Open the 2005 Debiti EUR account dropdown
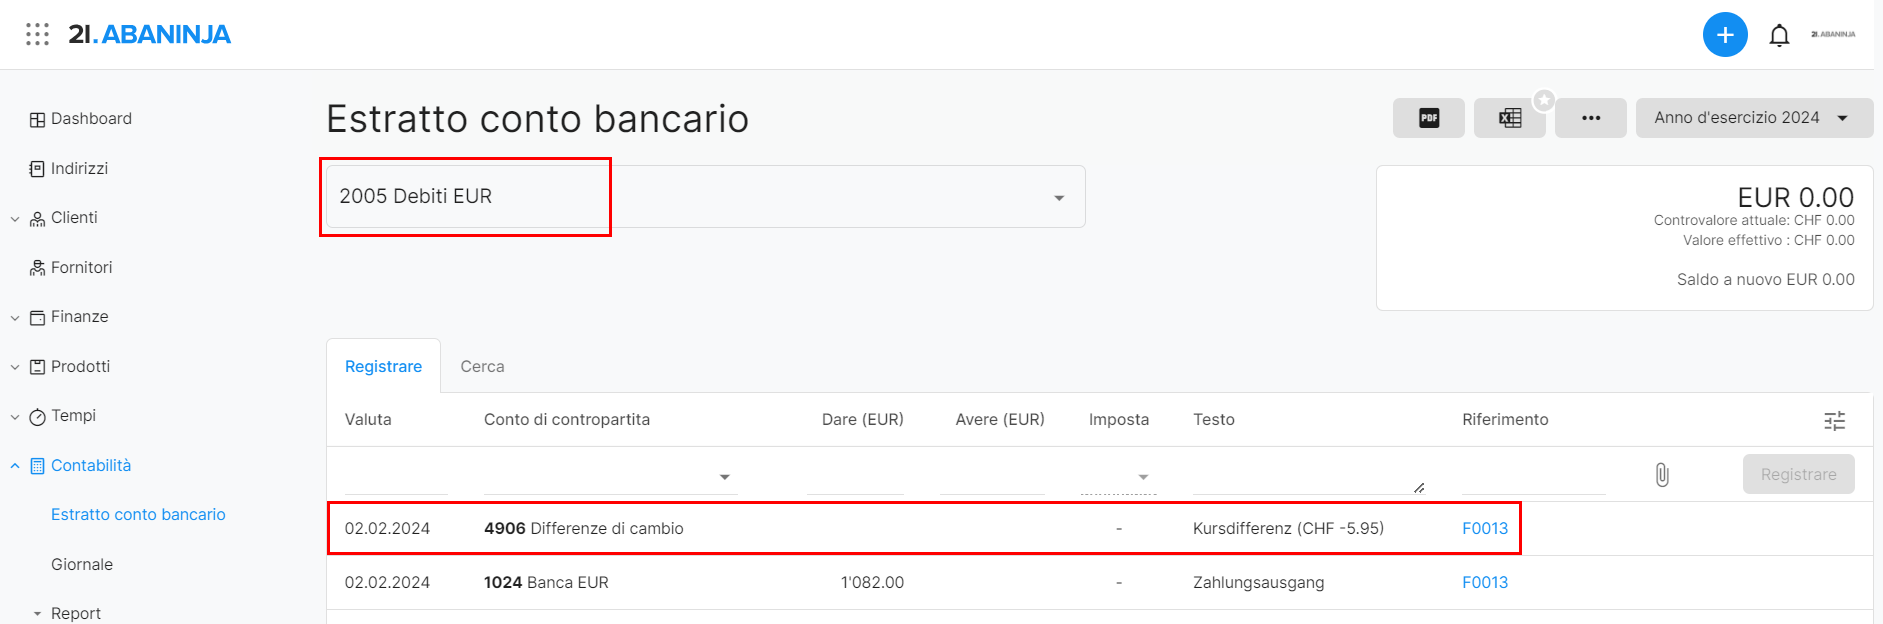The height and width of the screenshot is (624, 1883). point(705,197)
